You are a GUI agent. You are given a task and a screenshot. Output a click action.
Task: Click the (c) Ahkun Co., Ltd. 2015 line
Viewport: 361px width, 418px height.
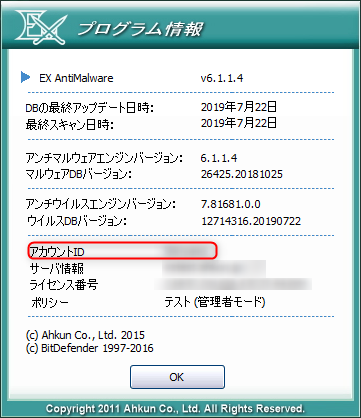click(x=85, y=335)
